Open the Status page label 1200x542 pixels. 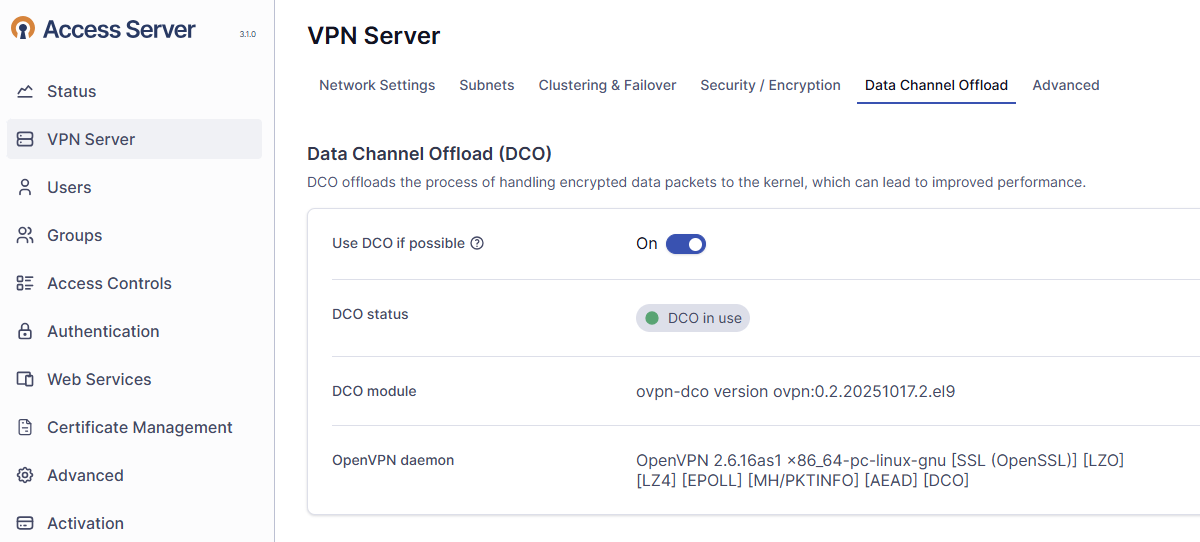pos(72,91)
